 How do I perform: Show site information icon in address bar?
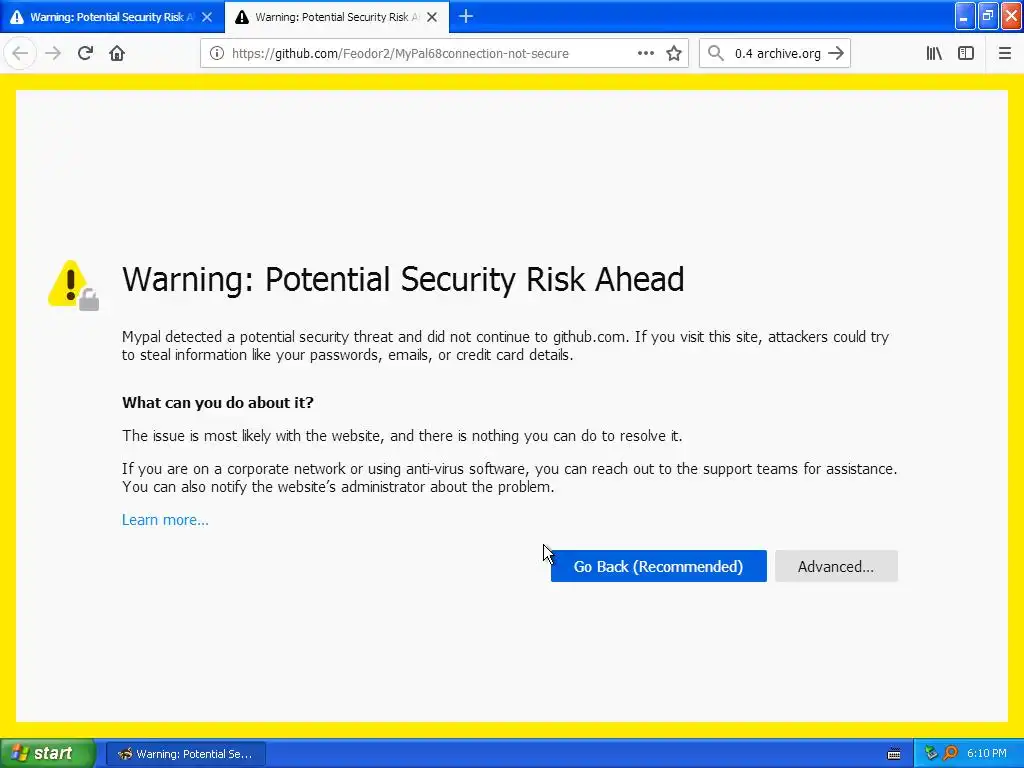coord(217,54)
